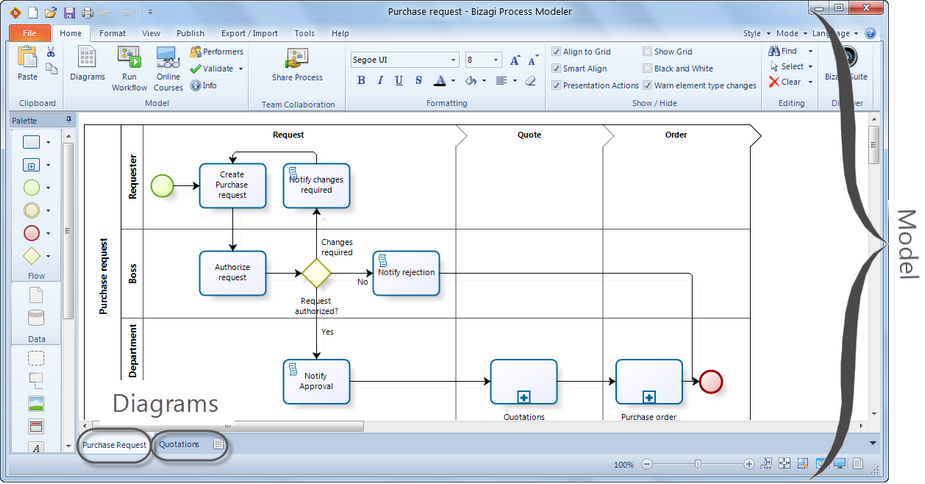Click the zoom out minus button
The height and width of the screenshot is (484, 925).
[x=647, y=465]
